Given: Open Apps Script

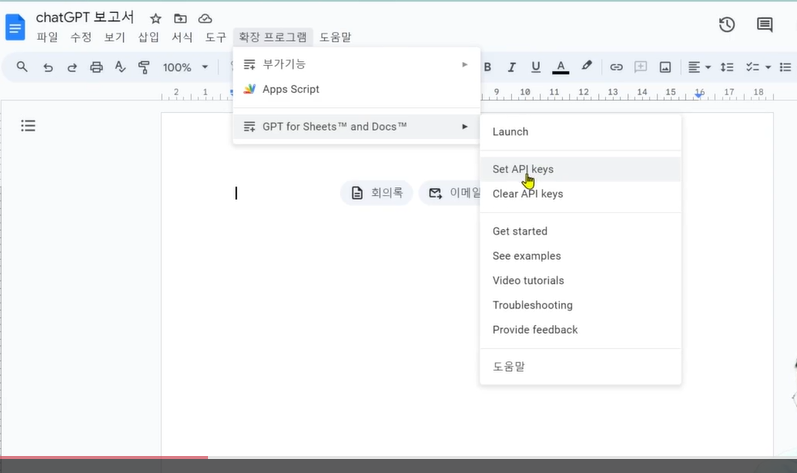Looking at the screenshot, I should tap(356, 89).
